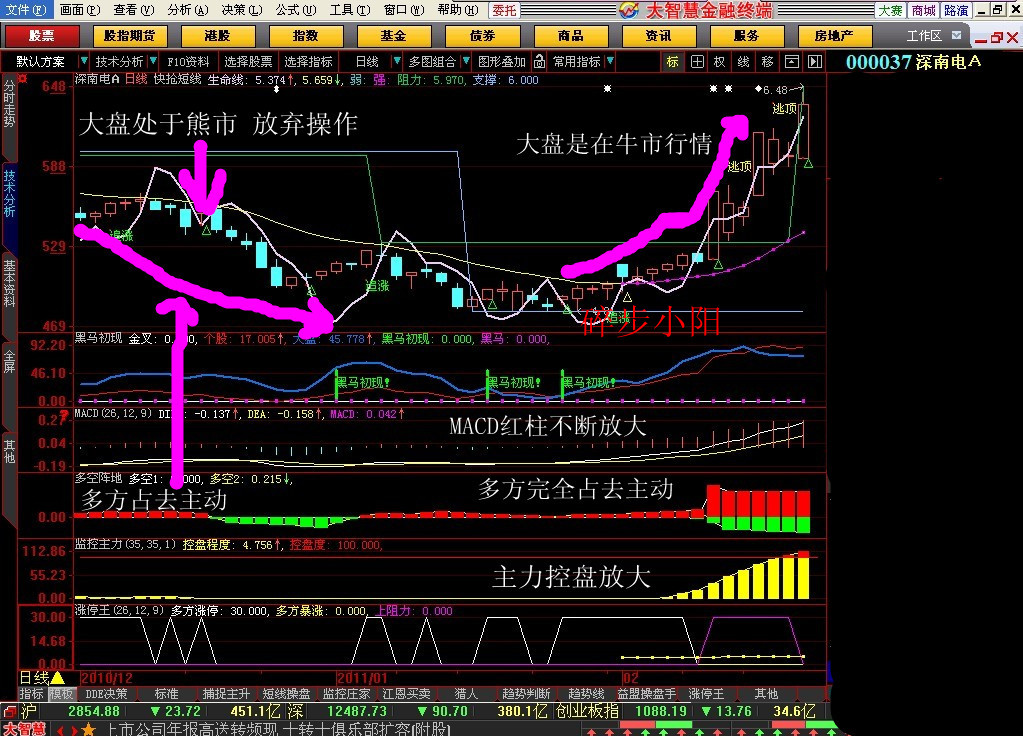Select the 资讯 tab
This screenshot has height=736, width=1023.
point(659,36)
